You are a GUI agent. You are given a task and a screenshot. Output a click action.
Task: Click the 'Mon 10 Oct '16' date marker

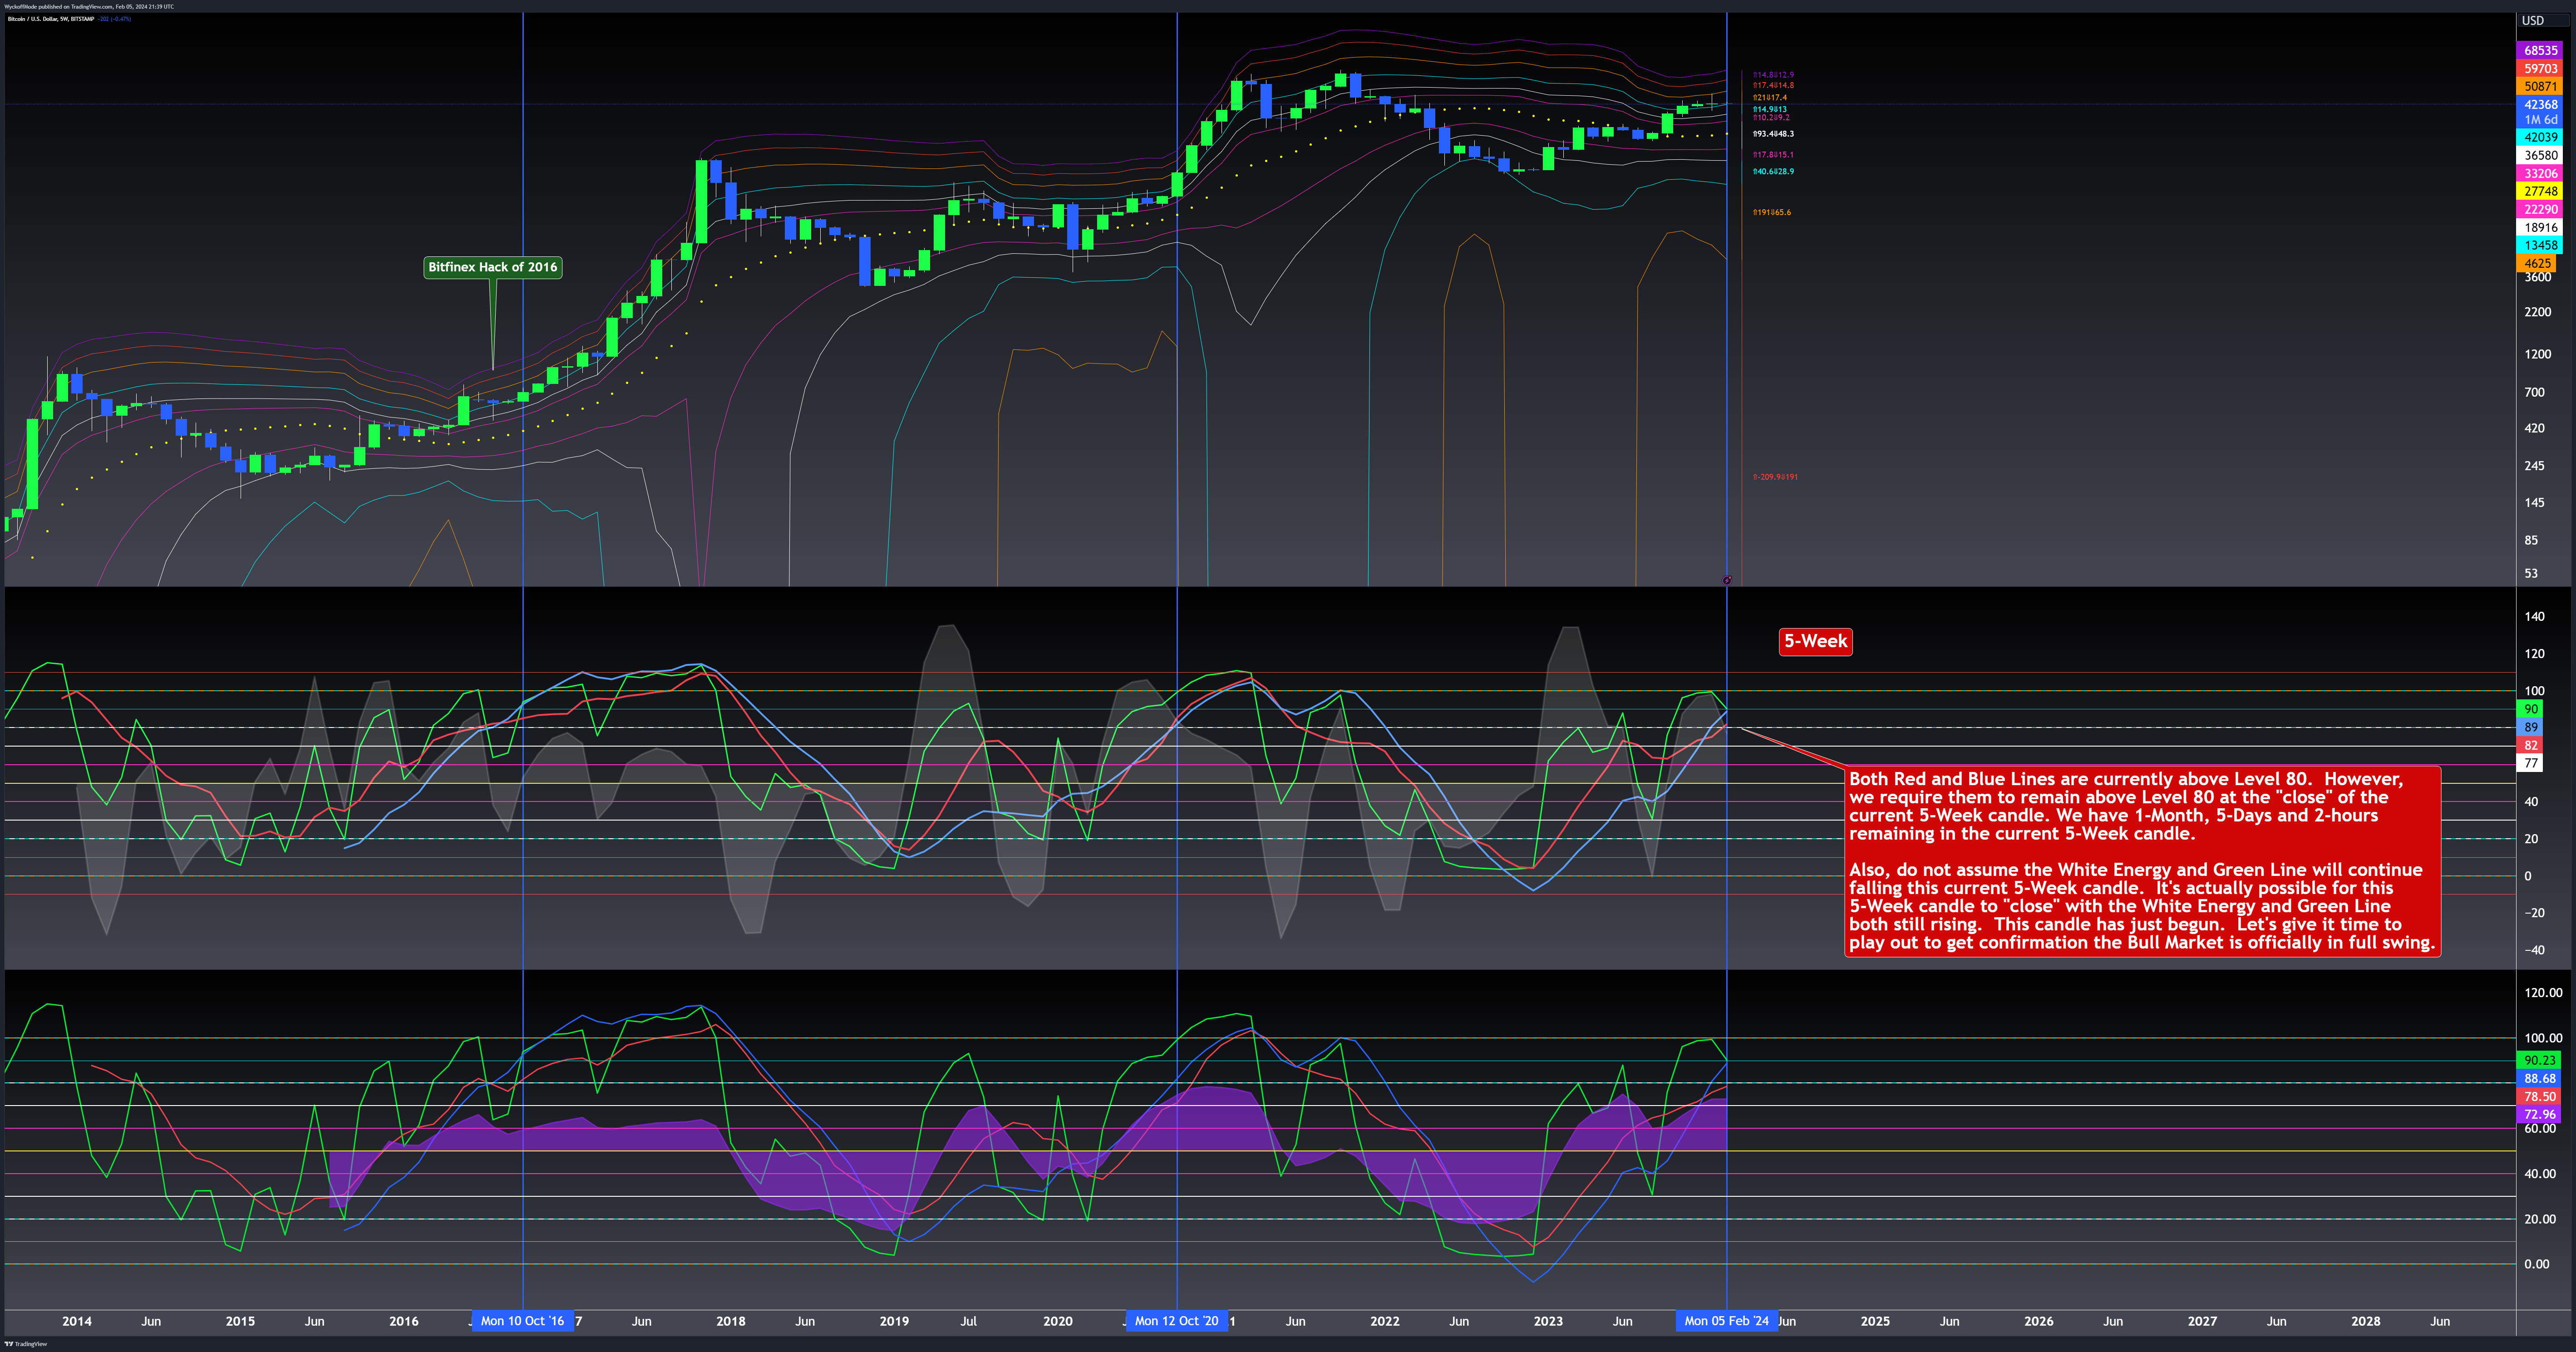[522, 1321]
